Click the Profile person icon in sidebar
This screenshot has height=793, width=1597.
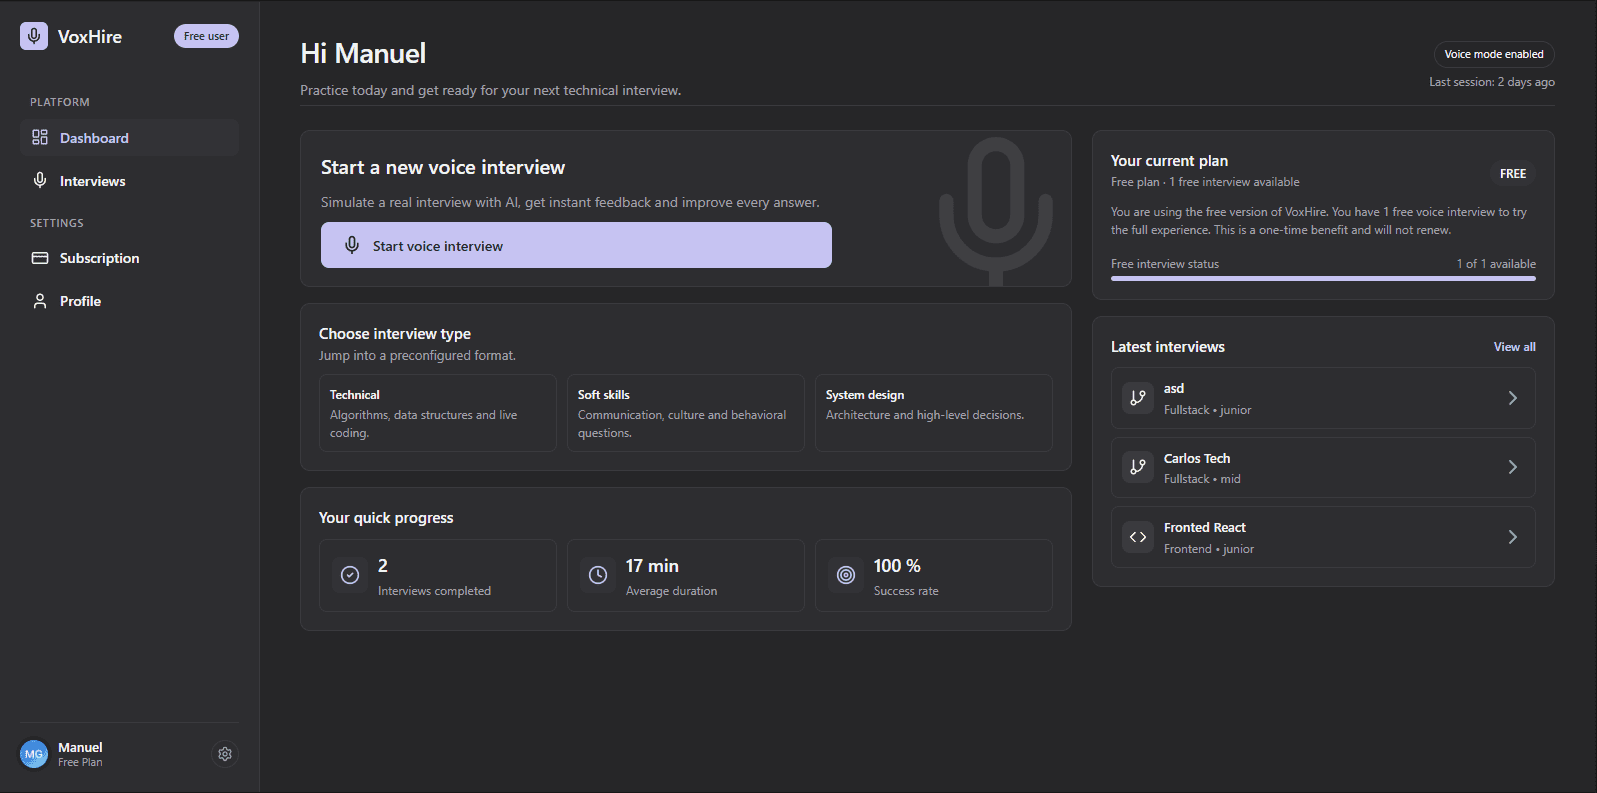point(40,301)
